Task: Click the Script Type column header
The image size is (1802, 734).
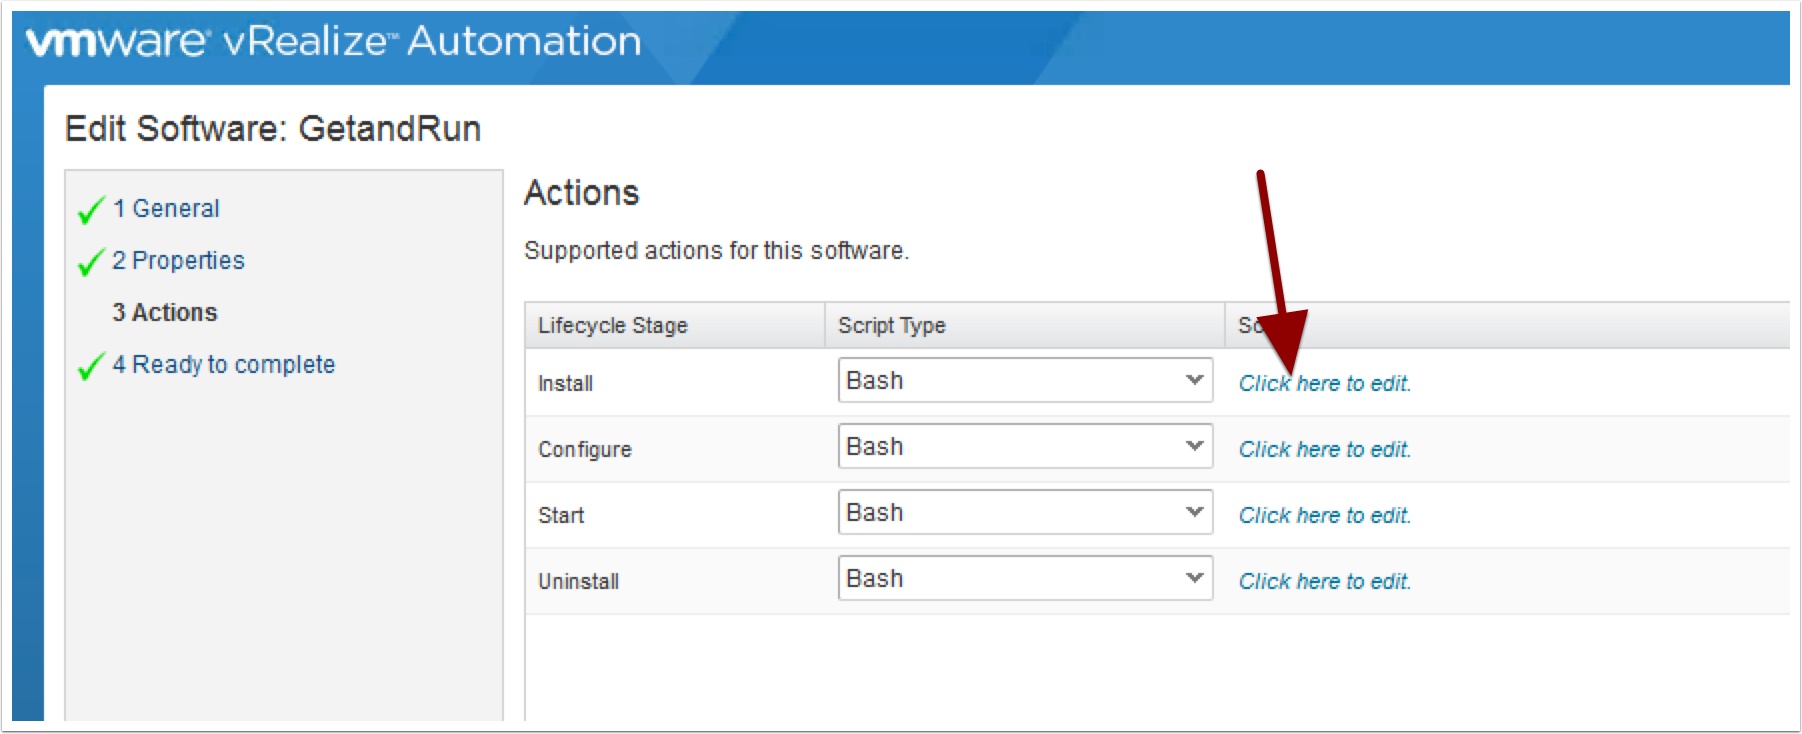Action: pyautogui.click(x=891, y=326)
